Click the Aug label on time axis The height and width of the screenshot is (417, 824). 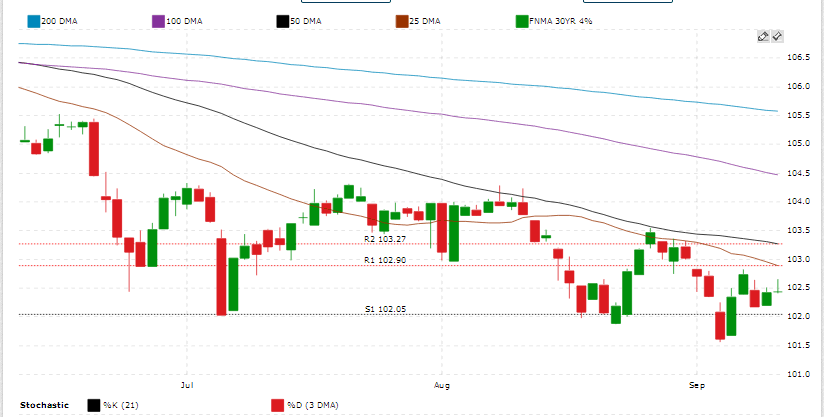pos(442,385)
